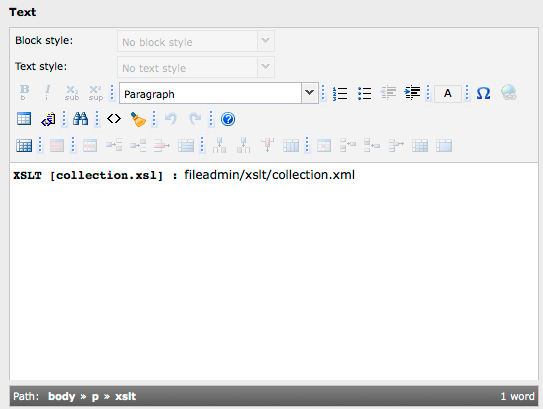
Task: Open find and replace binoculars
Action: (80, 119)
